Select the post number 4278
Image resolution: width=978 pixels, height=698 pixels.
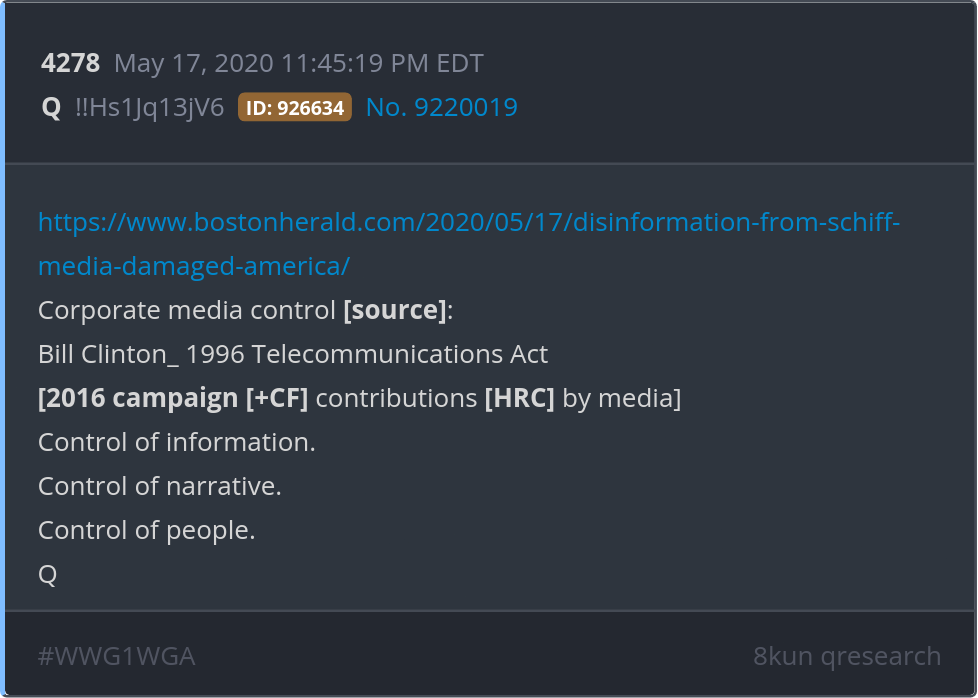click(70, 64)
